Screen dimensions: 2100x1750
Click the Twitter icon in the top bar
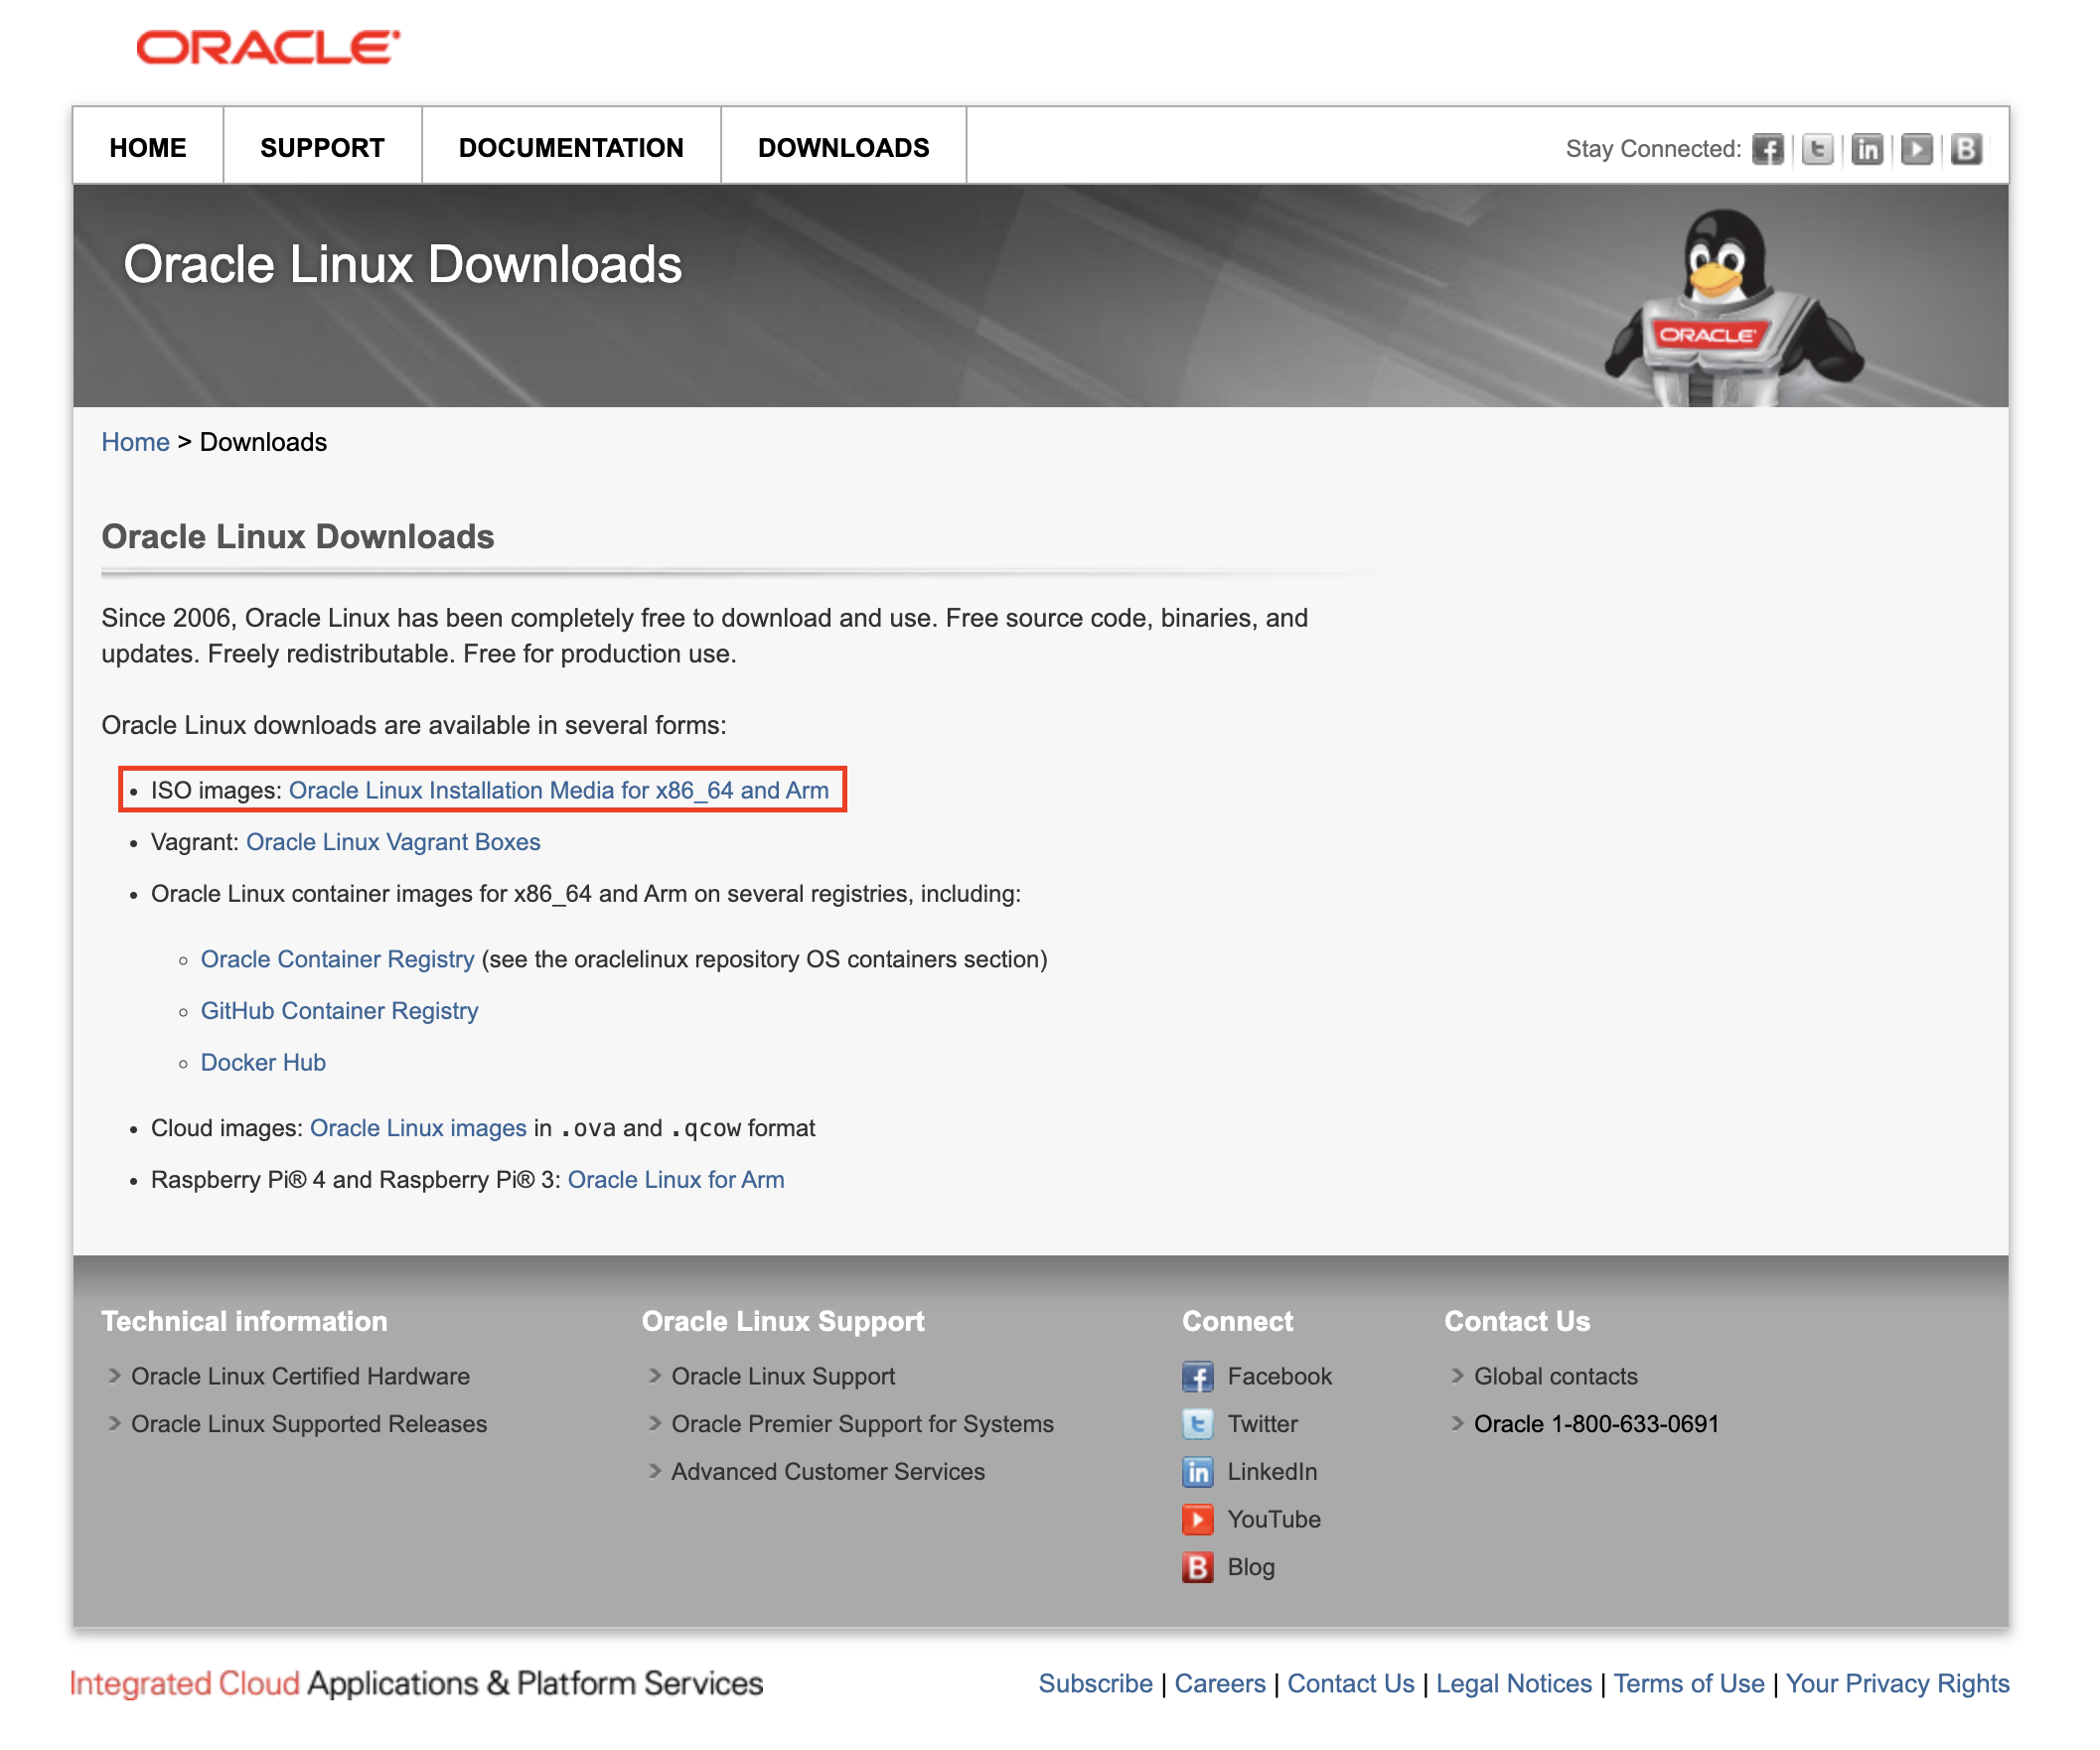[1817, 149]
